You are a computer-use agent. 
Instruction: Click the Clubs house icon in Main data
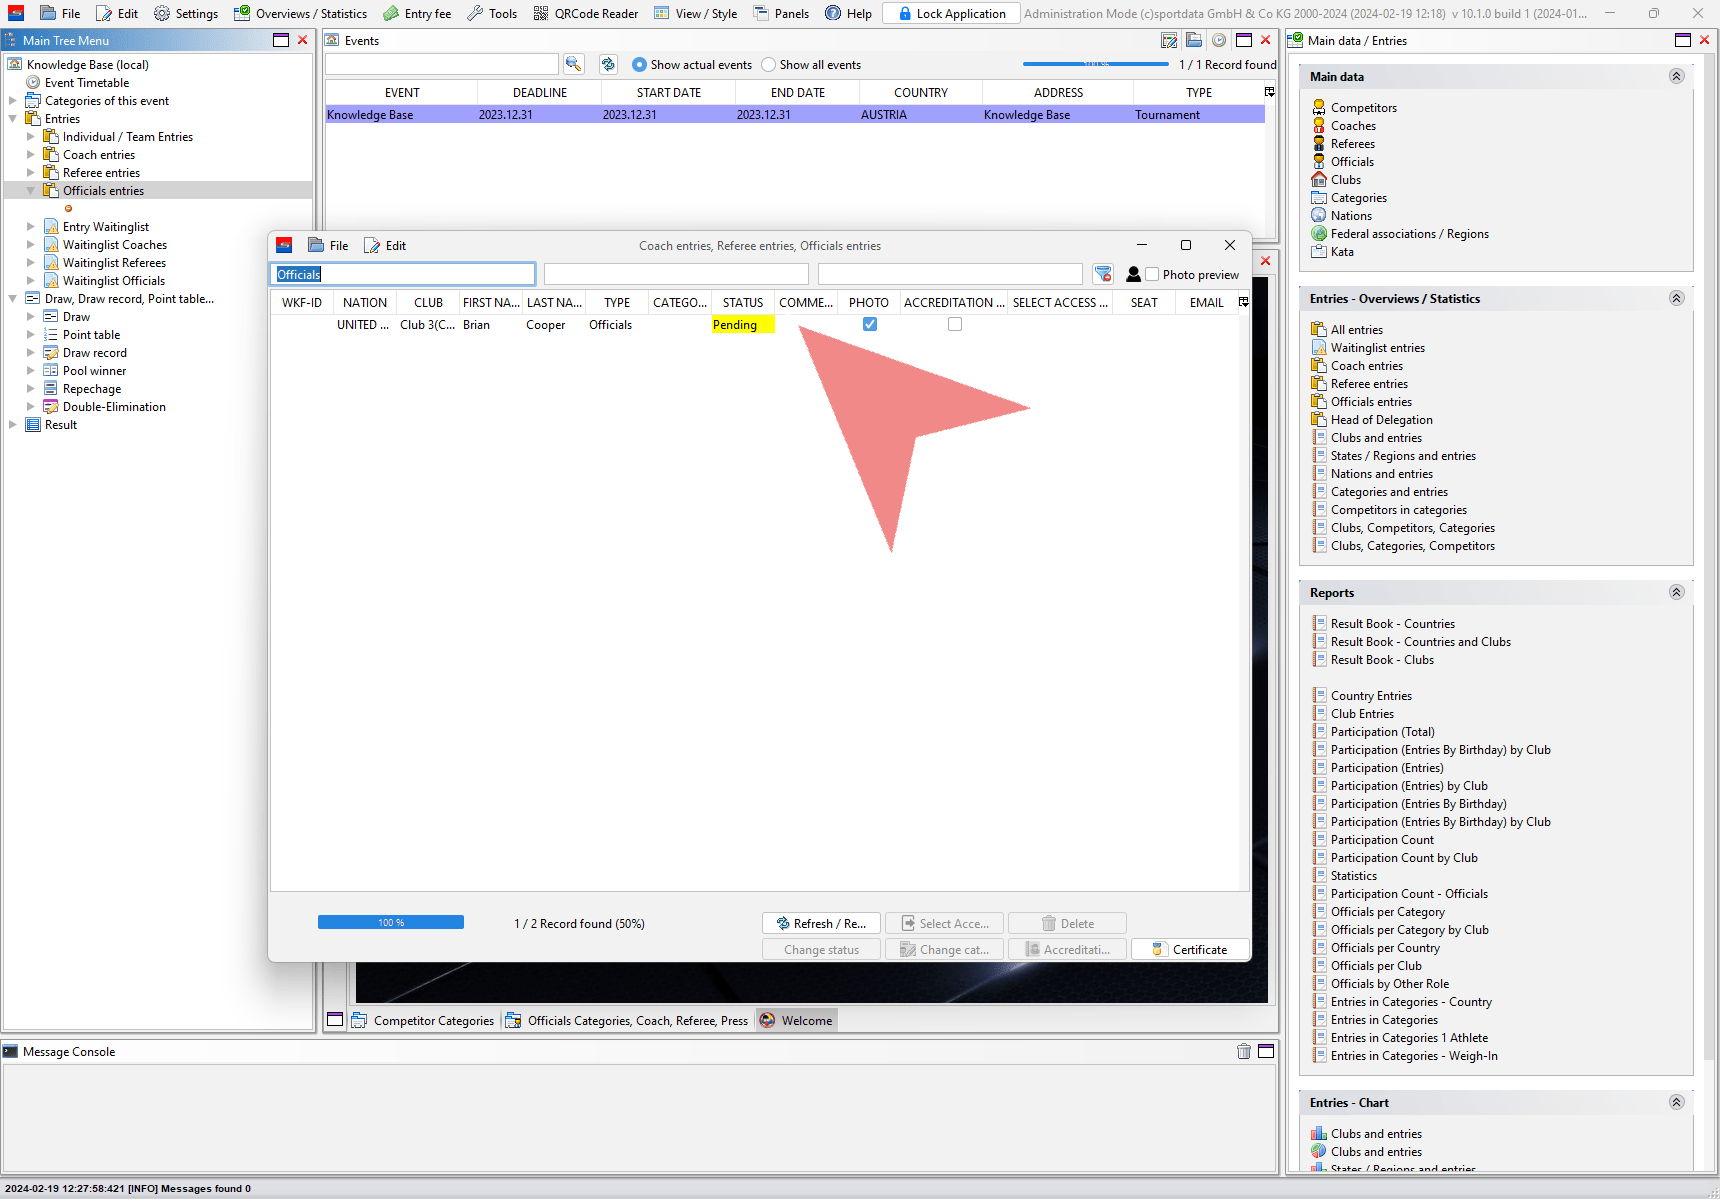point(1319,180)
